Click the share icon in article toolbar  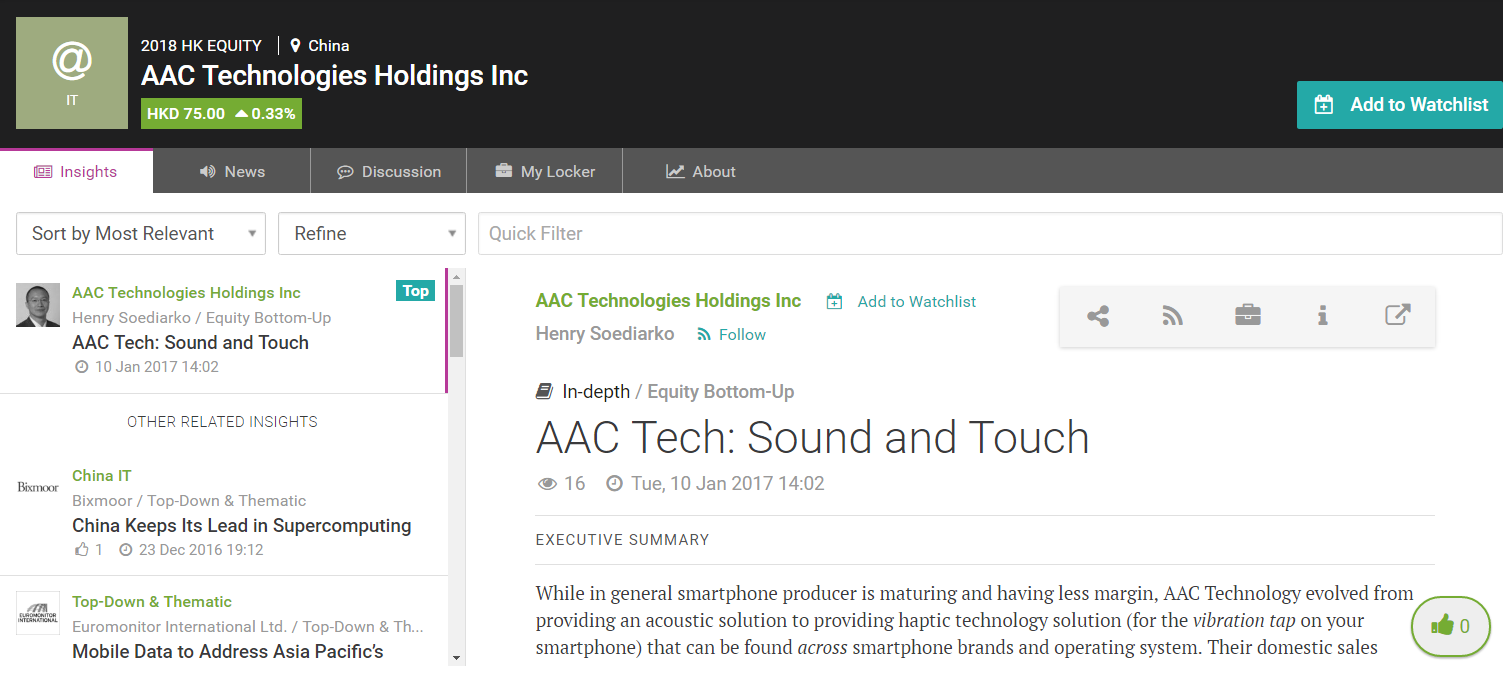point(1098,316)
